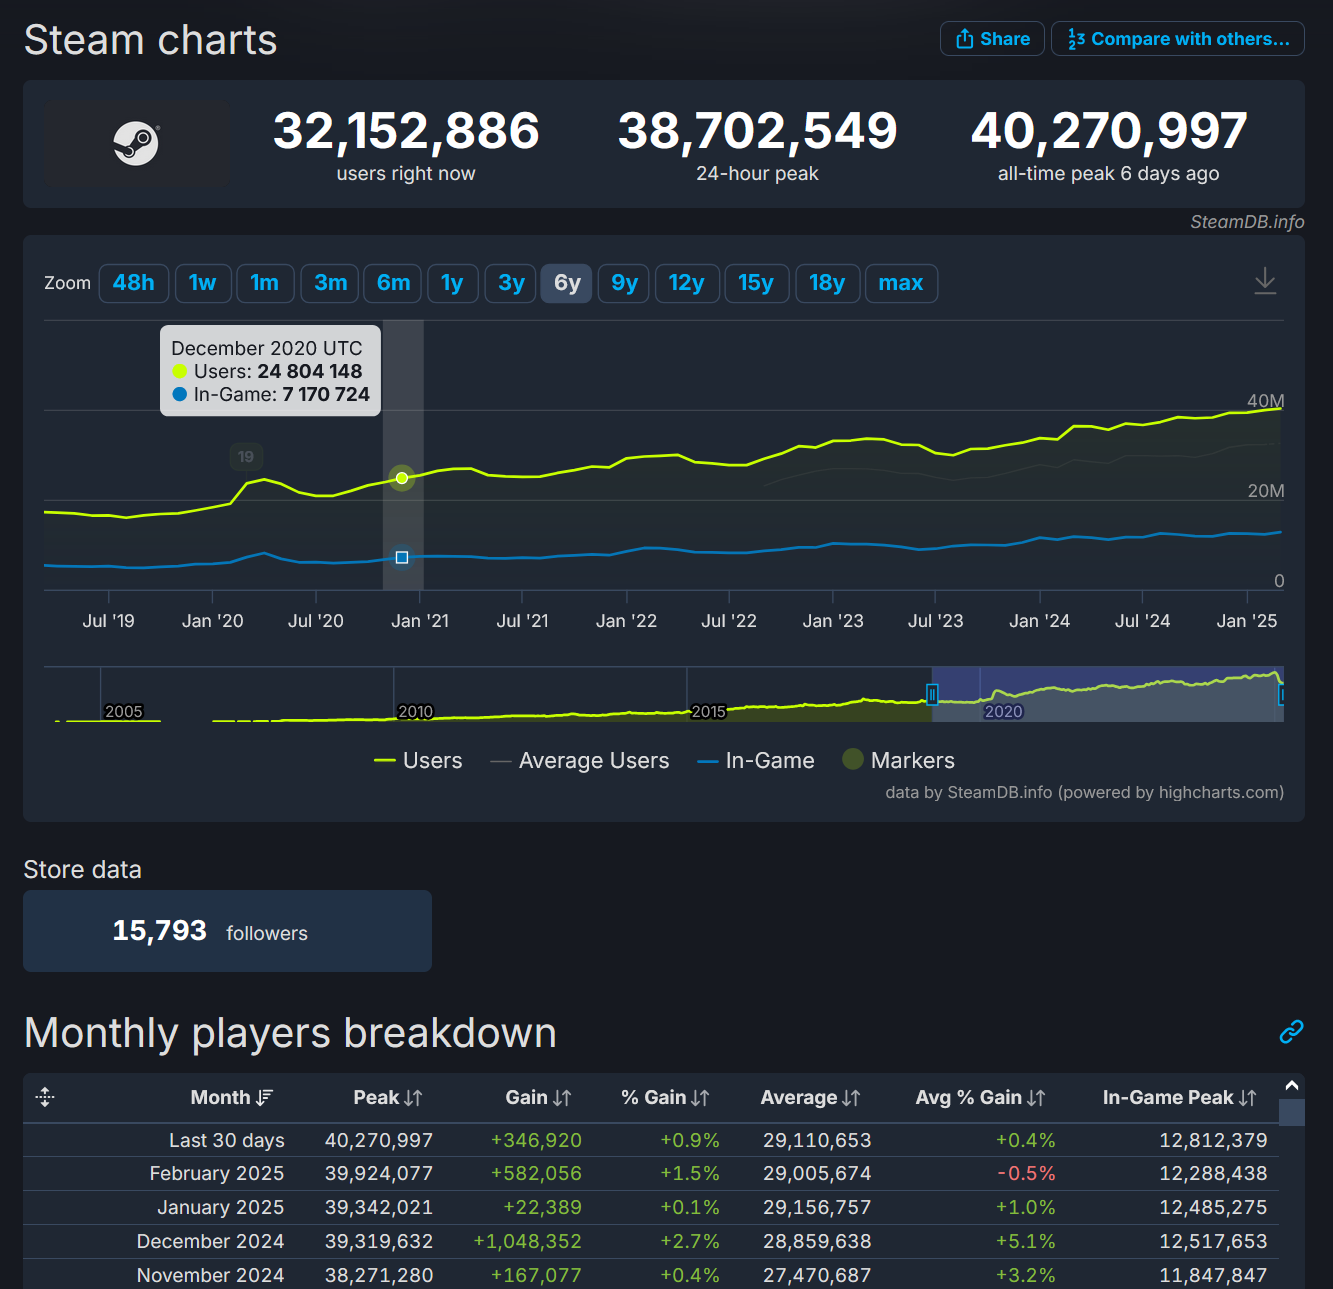This screenshot has height=1289, width=1333.
Task: Click the "December 2024" row label
Action: (211, 1241)
